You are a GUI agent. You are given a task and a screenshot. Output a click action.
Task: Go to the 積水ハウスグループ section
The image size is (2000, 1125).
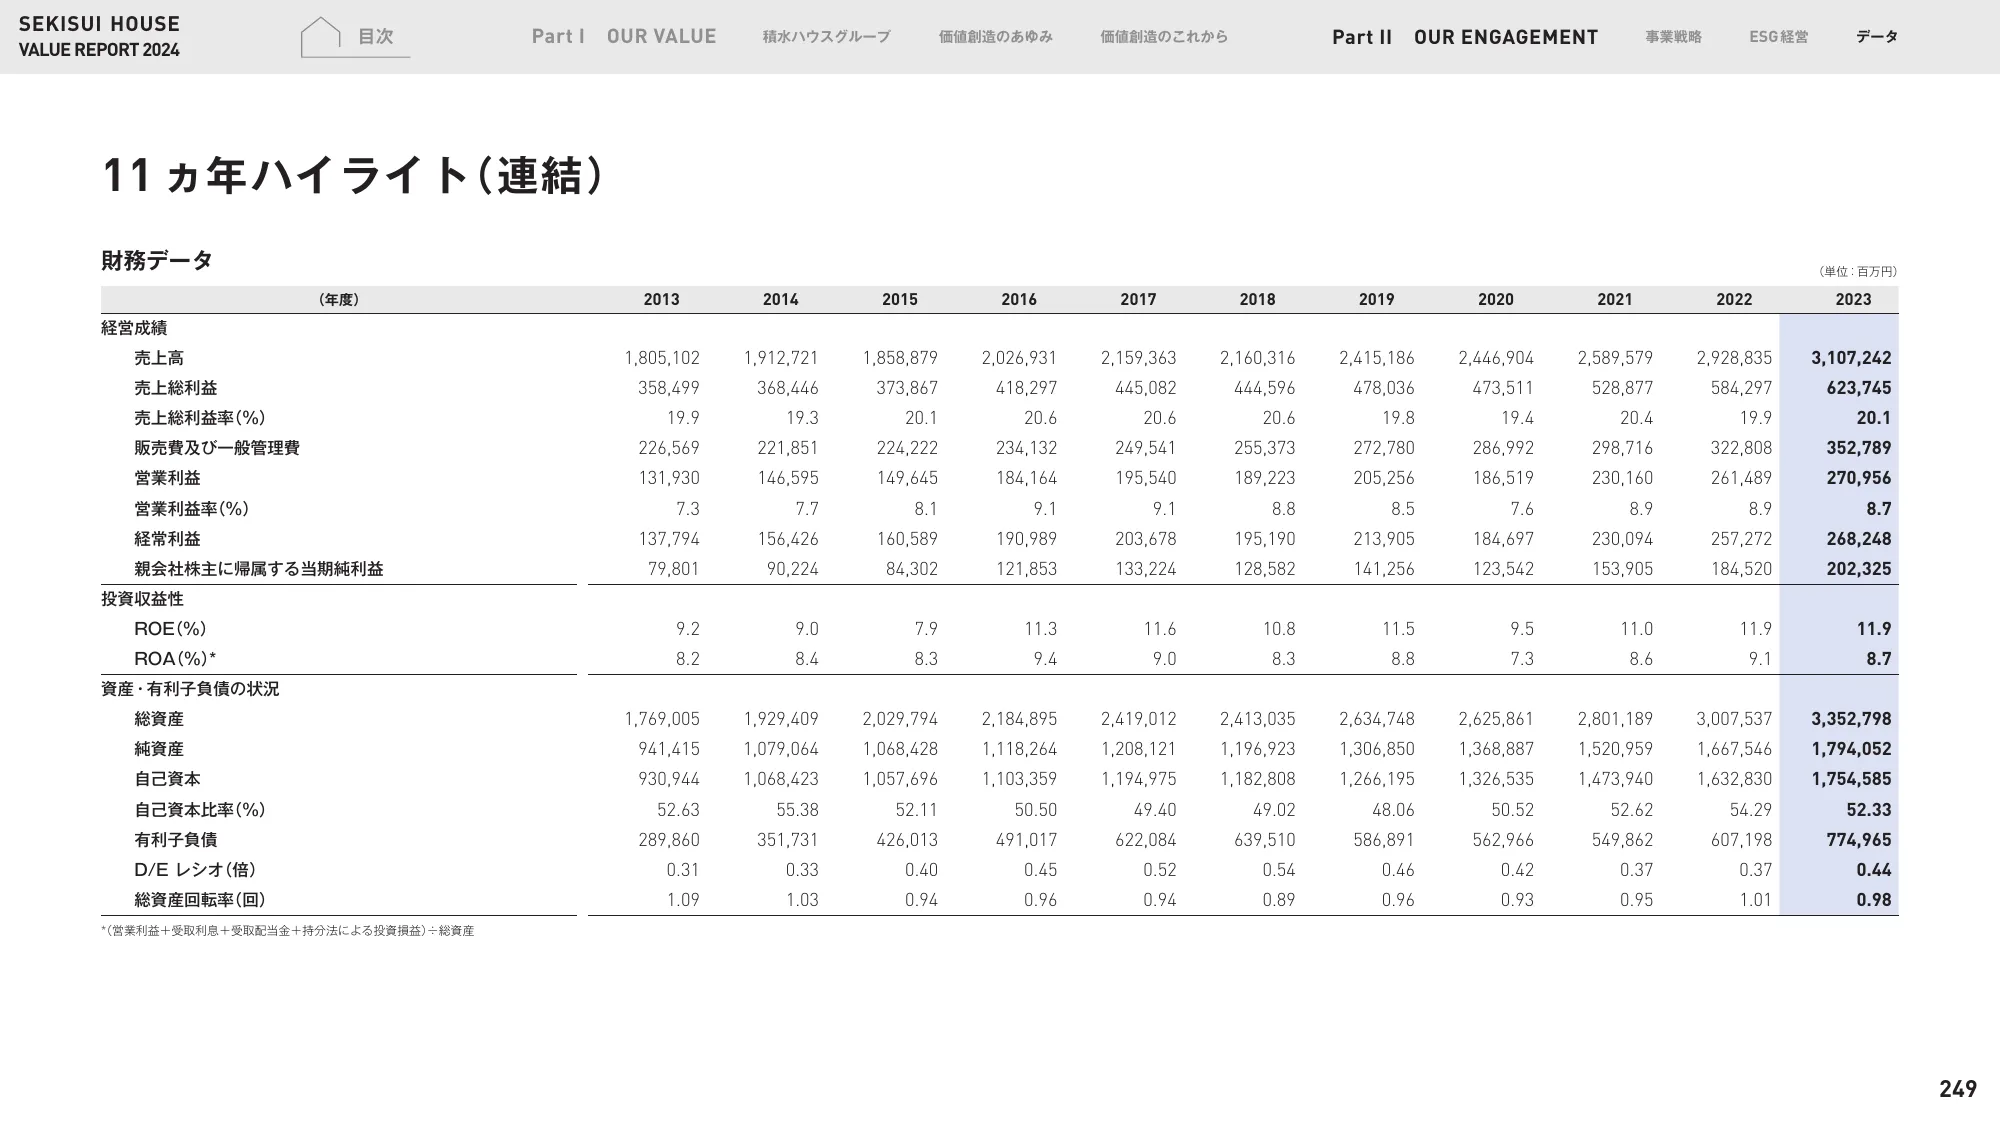(828, 37)
